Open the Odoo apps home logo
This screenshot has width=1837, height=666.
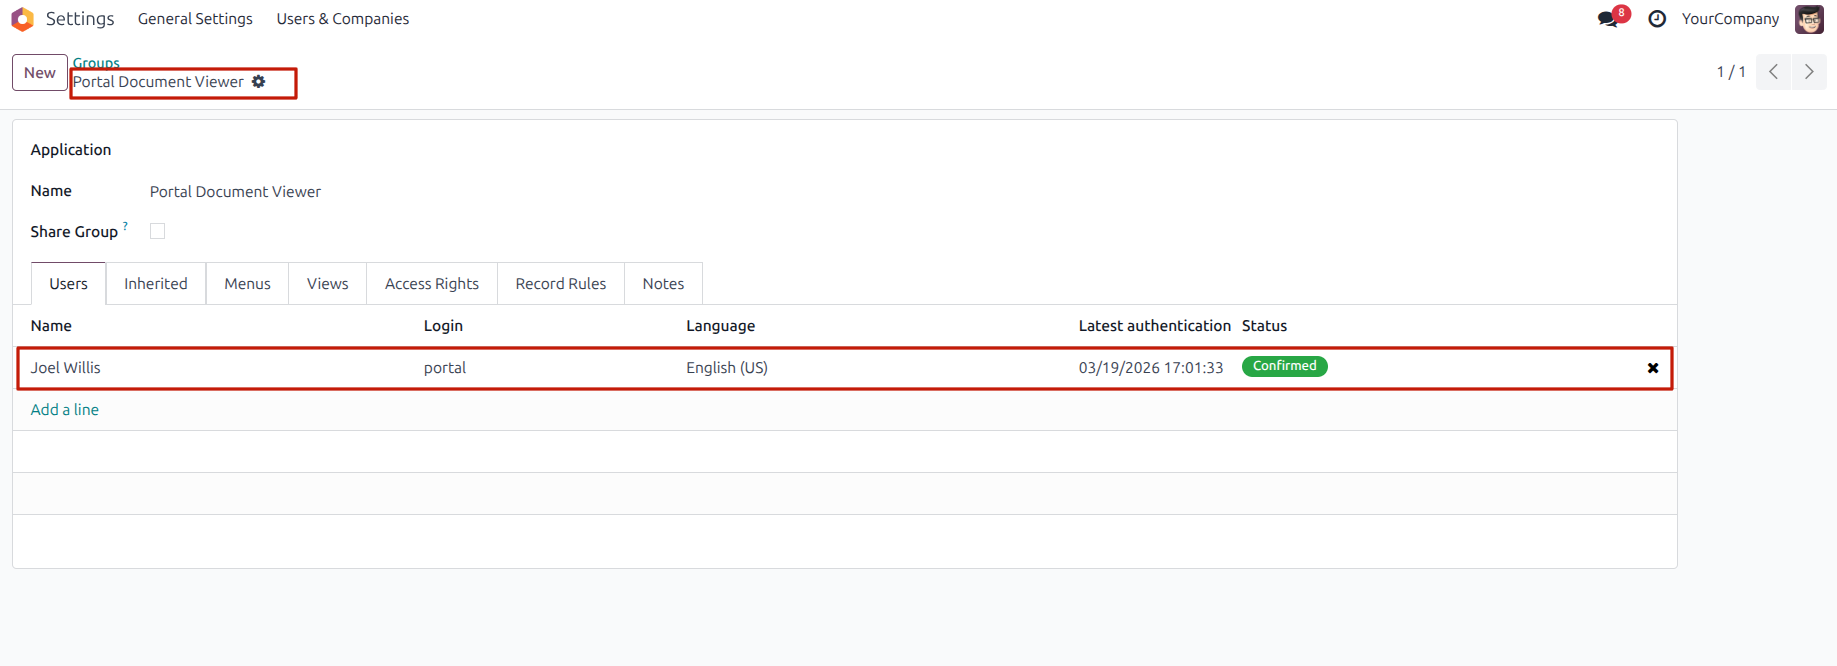point(22,19)
